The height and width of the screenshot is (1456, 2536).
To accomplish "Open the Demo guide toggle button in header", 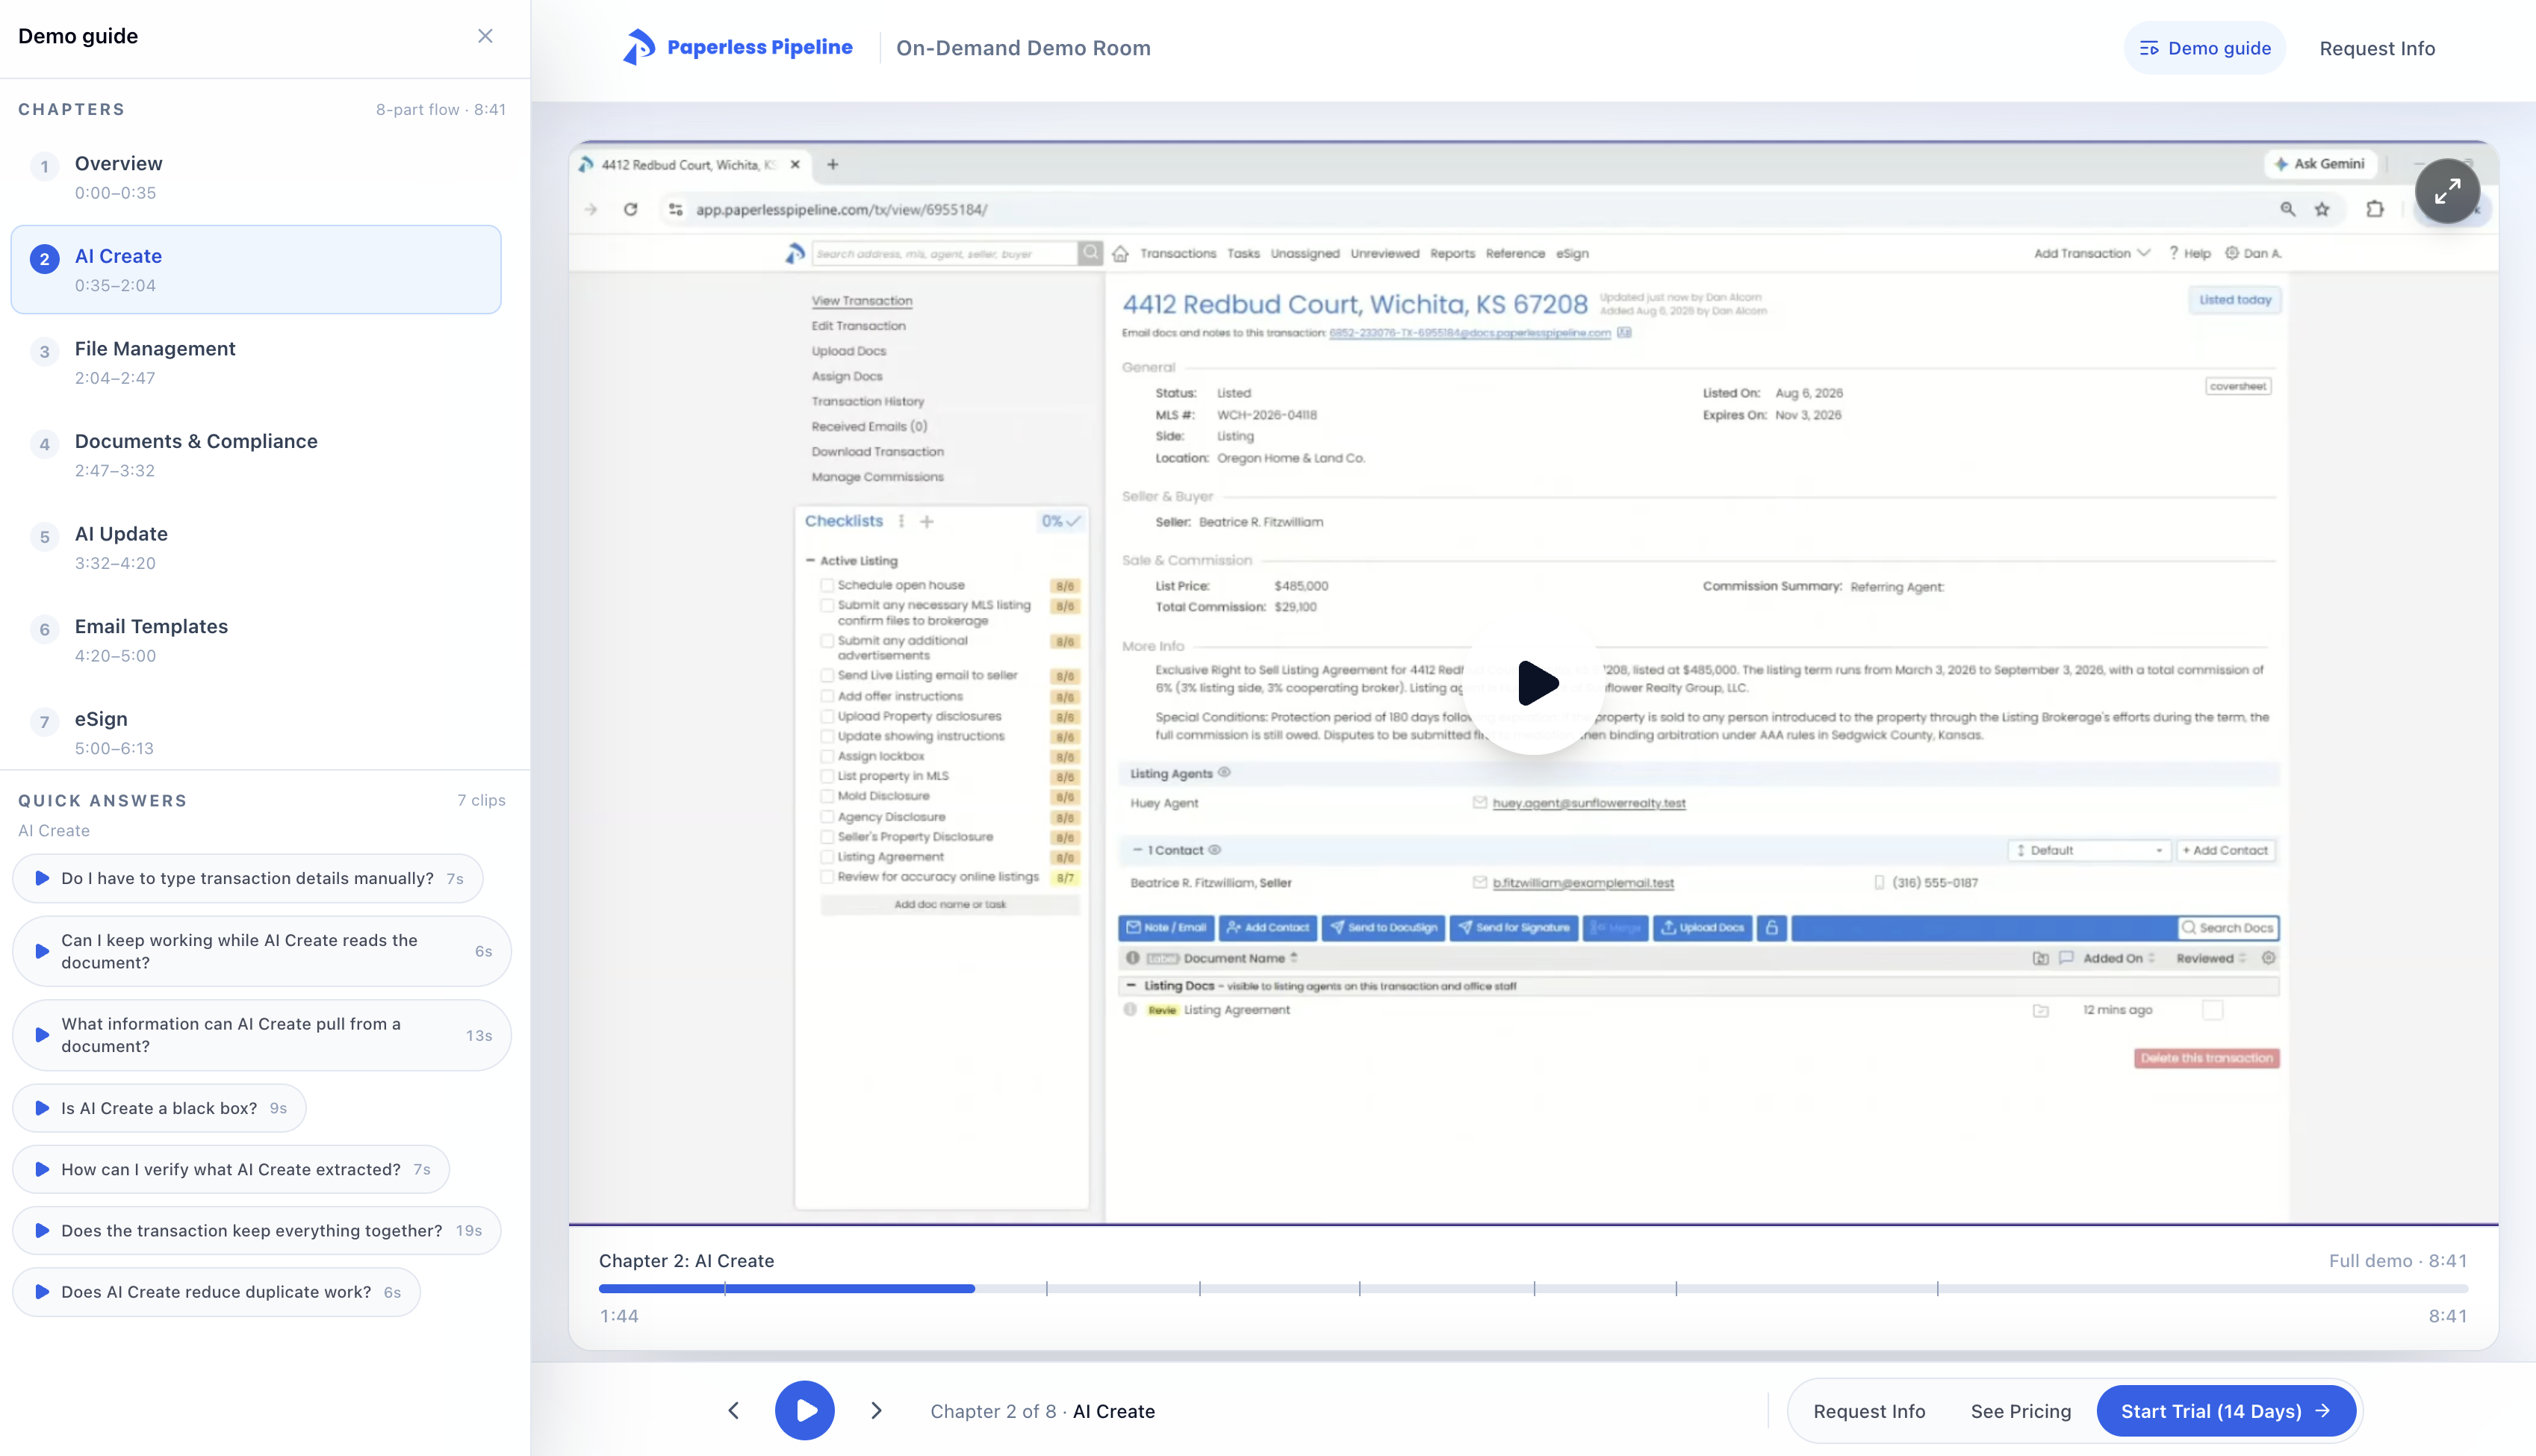I will 2204,48.
